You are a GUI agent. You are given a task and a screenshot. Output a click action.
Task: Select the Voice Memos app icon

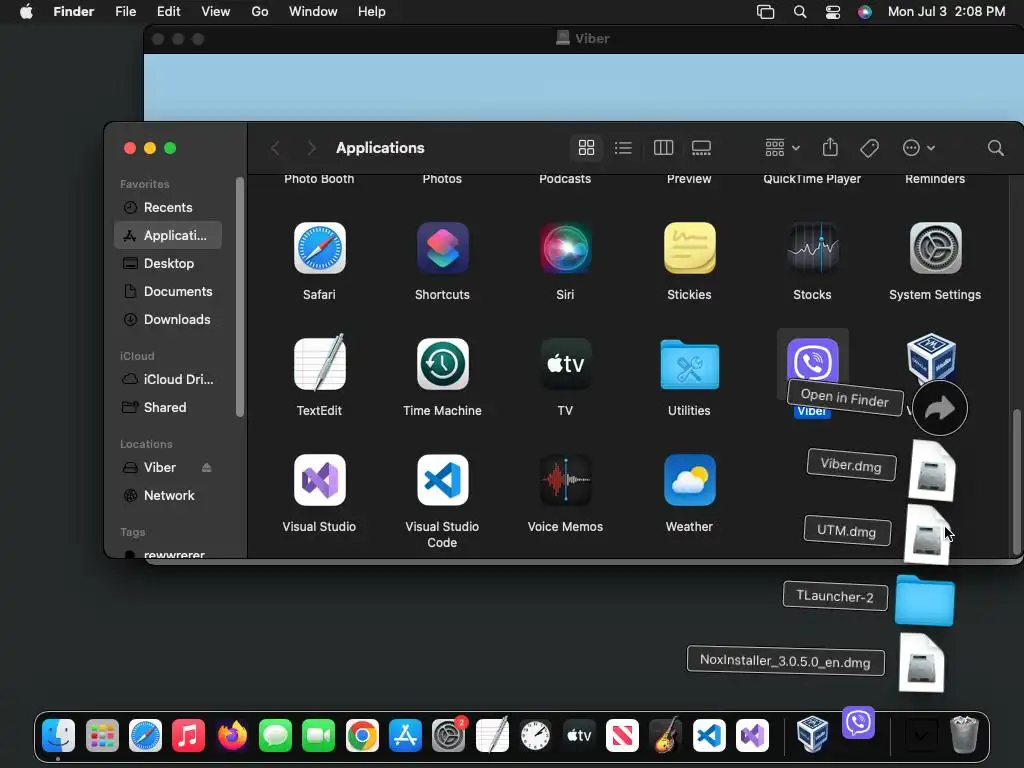pos(565,480)
